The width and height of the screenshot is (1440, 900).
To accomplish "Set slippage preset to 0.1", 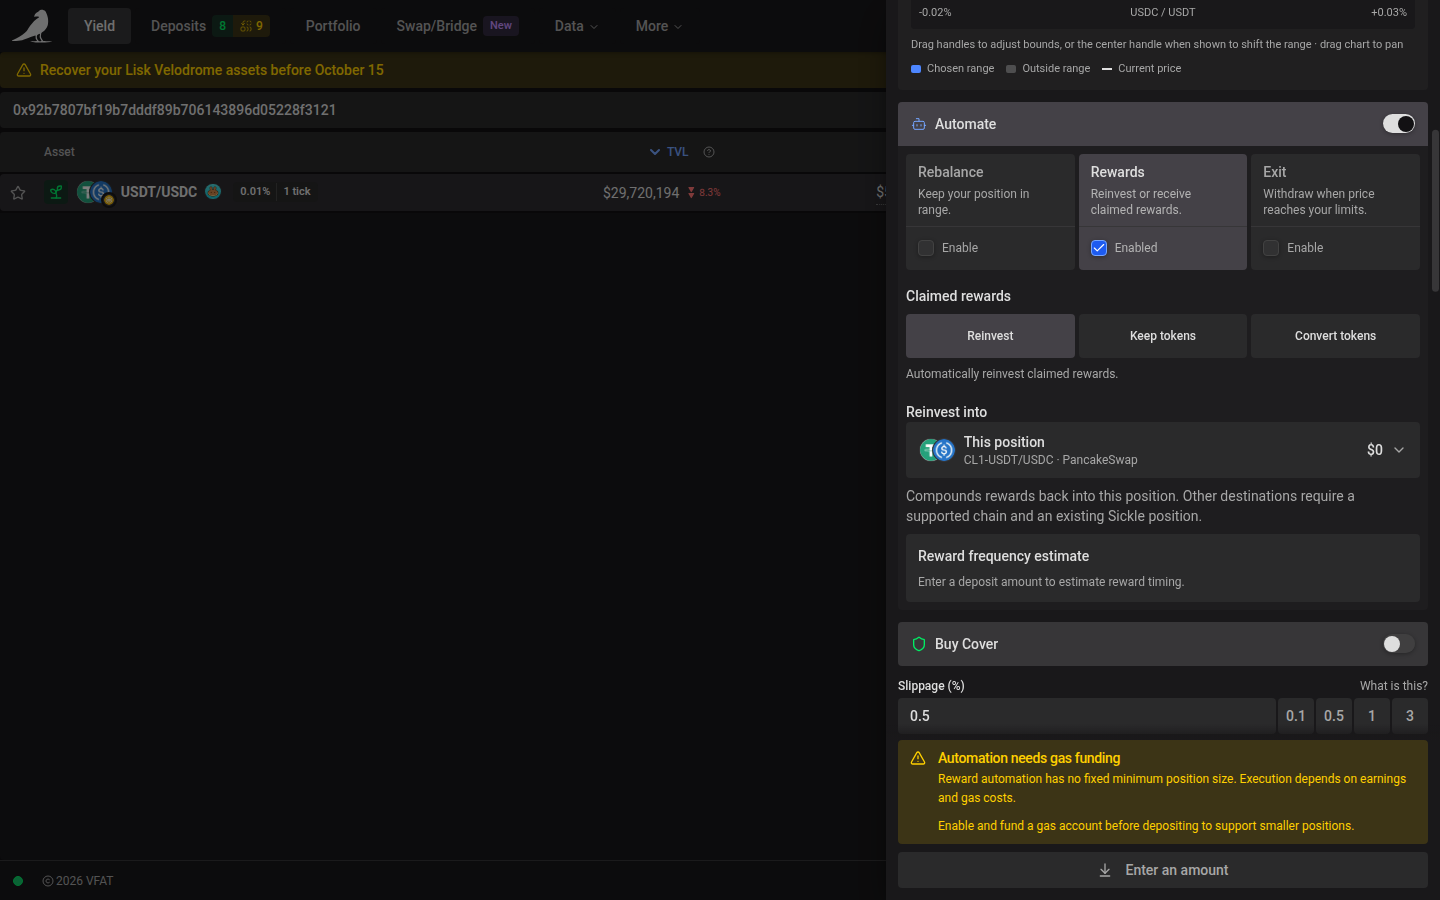I will tap(1296, 716).
